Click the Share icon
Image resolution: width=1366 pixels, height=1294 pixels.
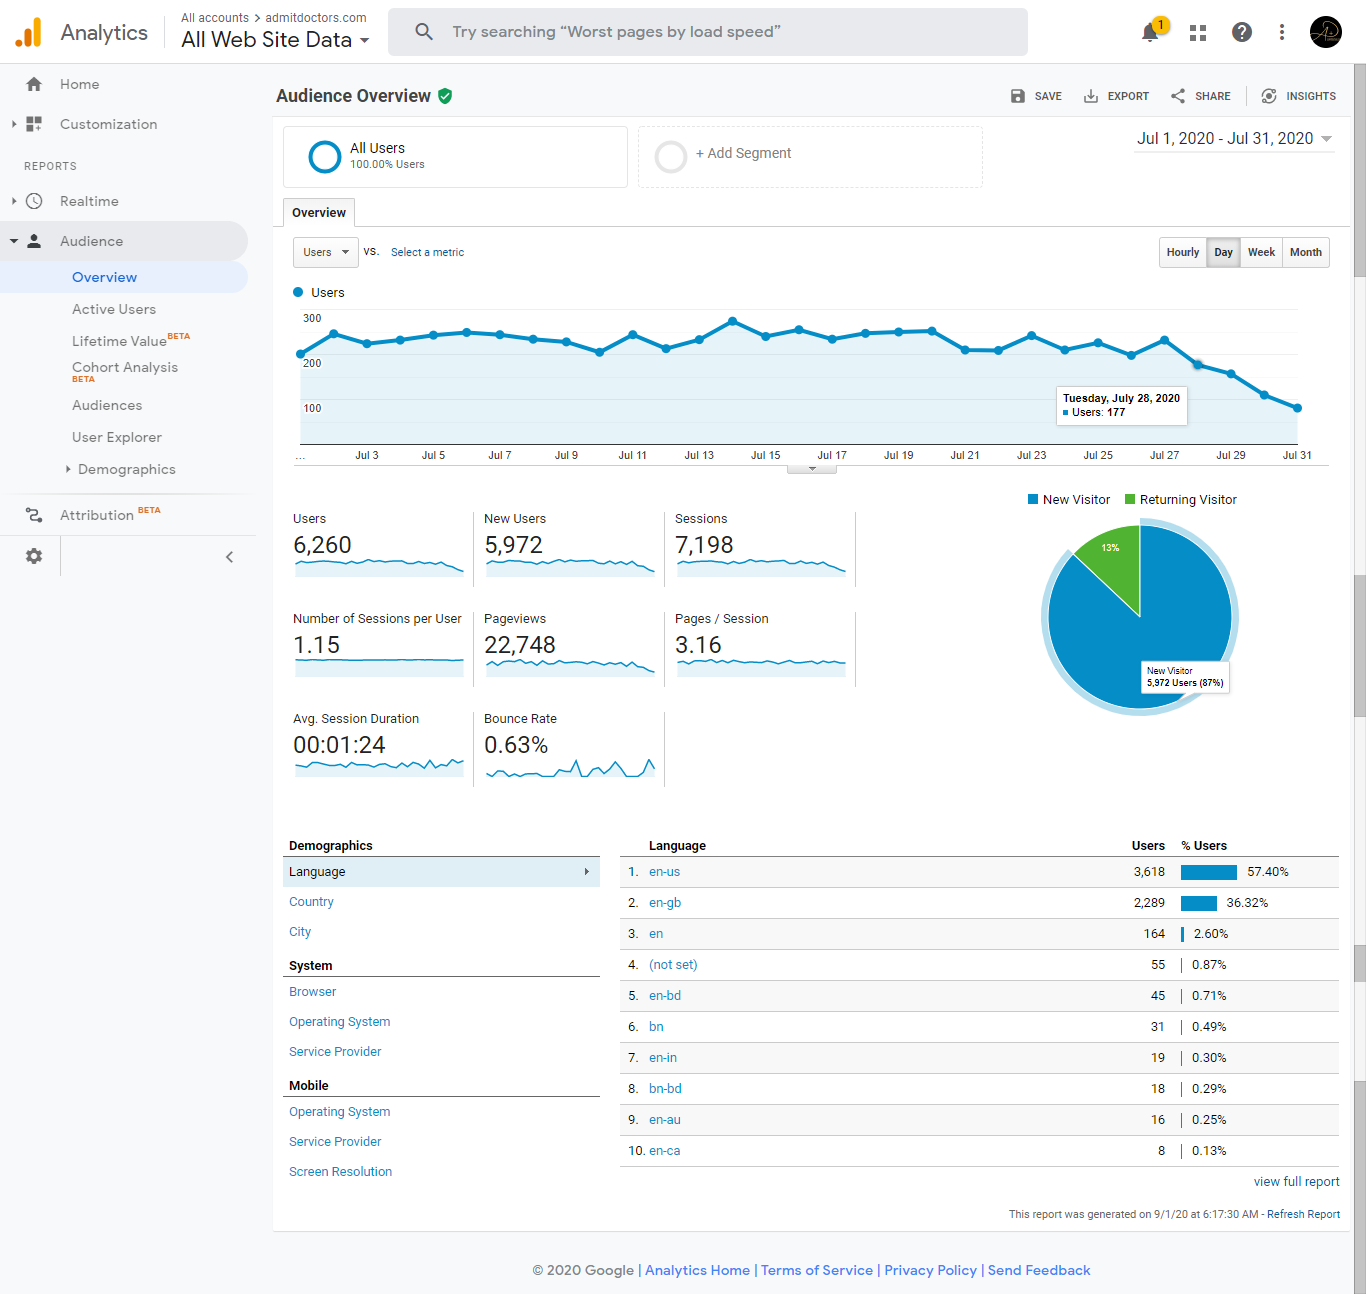coord(1178,96)
